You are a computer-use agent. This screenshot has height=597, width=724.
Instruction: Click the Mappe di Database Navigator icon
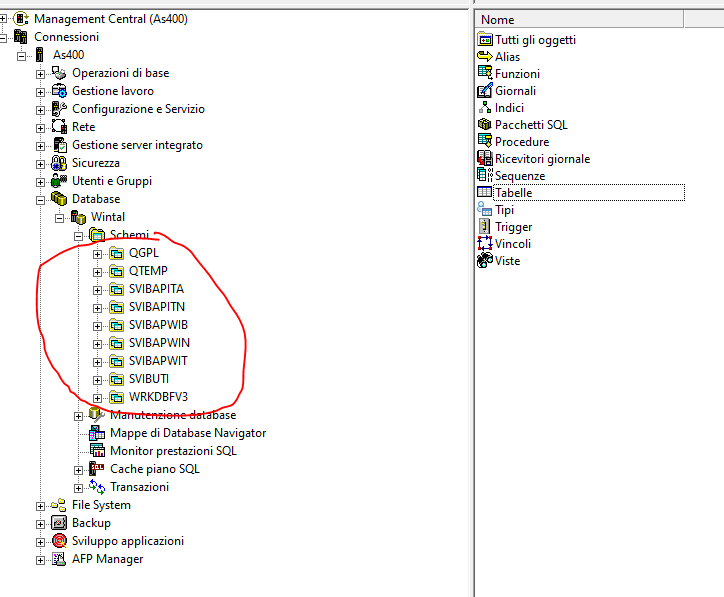[97, 433]
